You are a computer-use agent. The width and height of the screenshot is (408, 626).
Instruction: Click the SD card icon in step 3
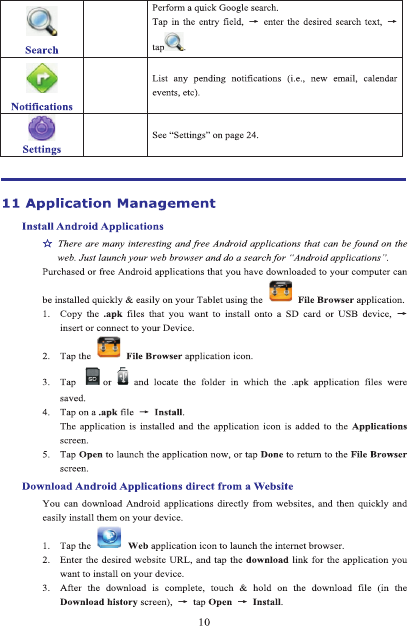tap(93, 376)
